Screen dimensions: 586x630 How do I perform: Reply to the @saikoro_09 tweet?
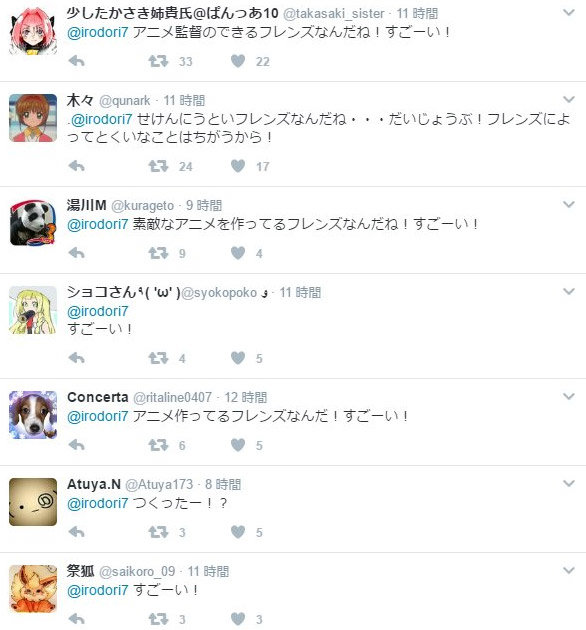[76, 619]
